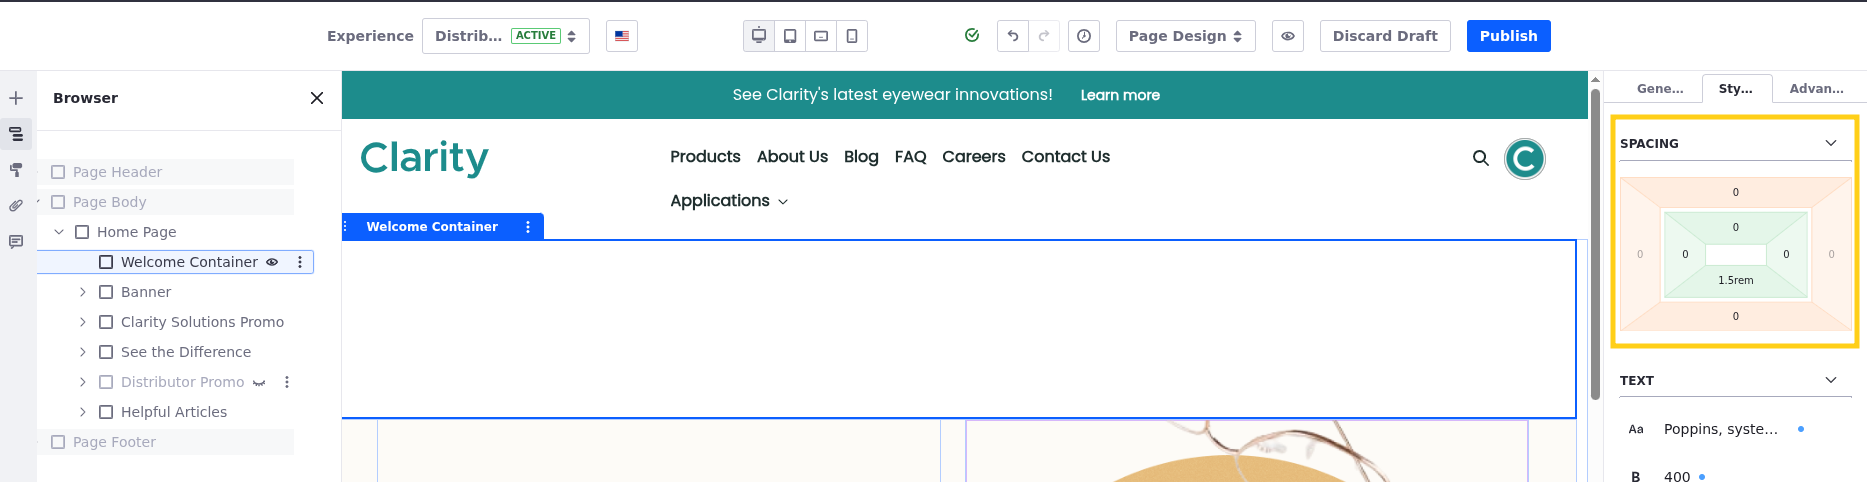Collapse the Spacing section
The height and width of the screenshot is (482, 1867).
pyautogui.click(x=1830, y=143)
